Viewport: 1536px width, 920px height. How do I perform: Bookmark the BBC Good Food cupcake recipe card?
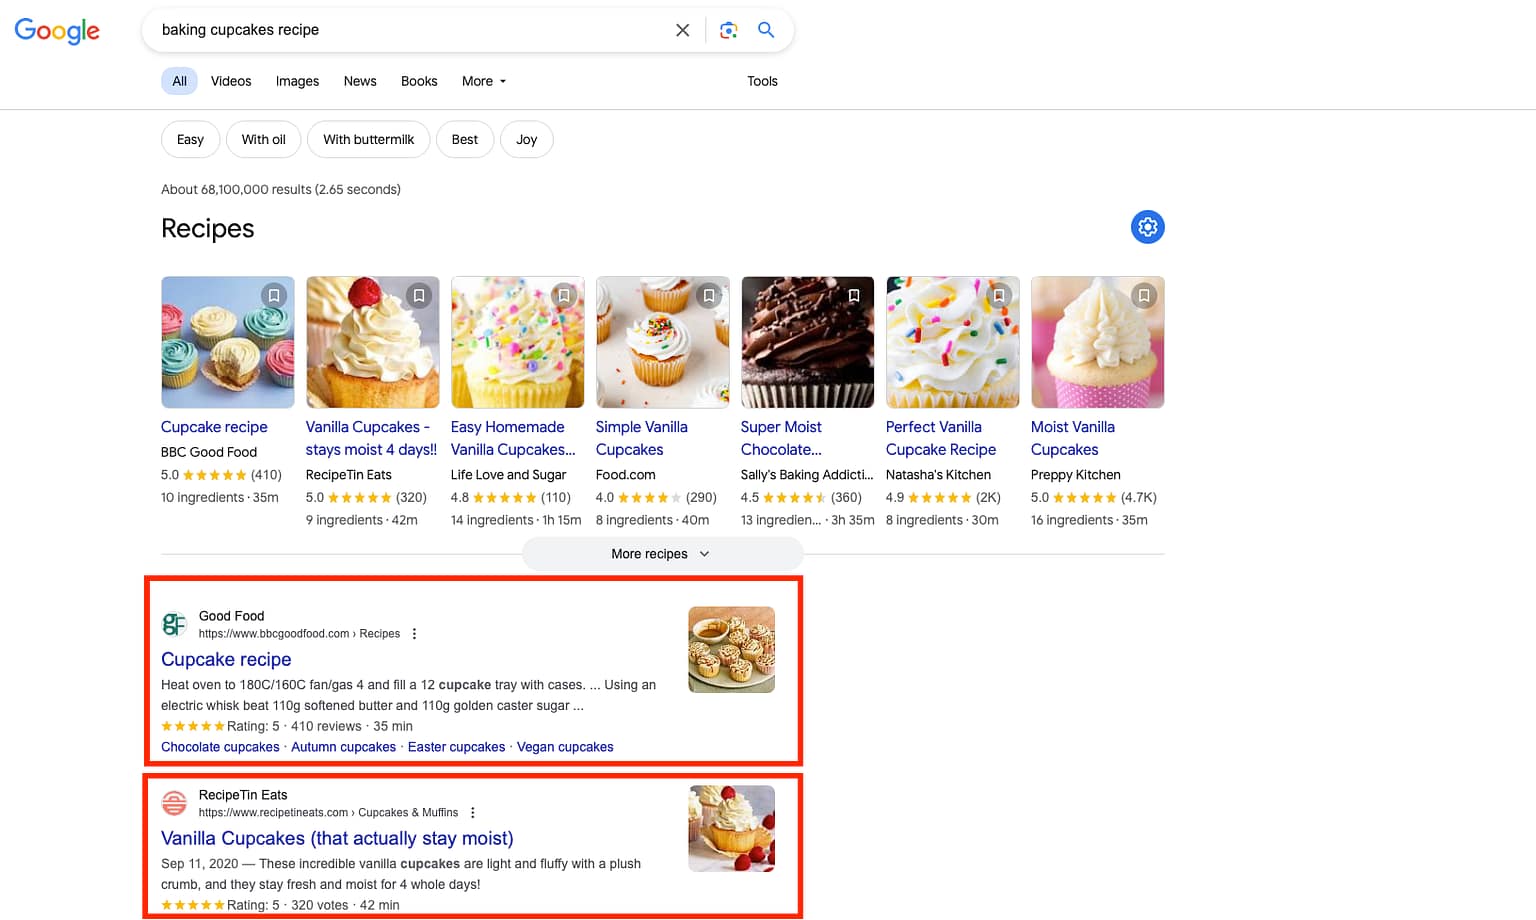tap(274, 295)
